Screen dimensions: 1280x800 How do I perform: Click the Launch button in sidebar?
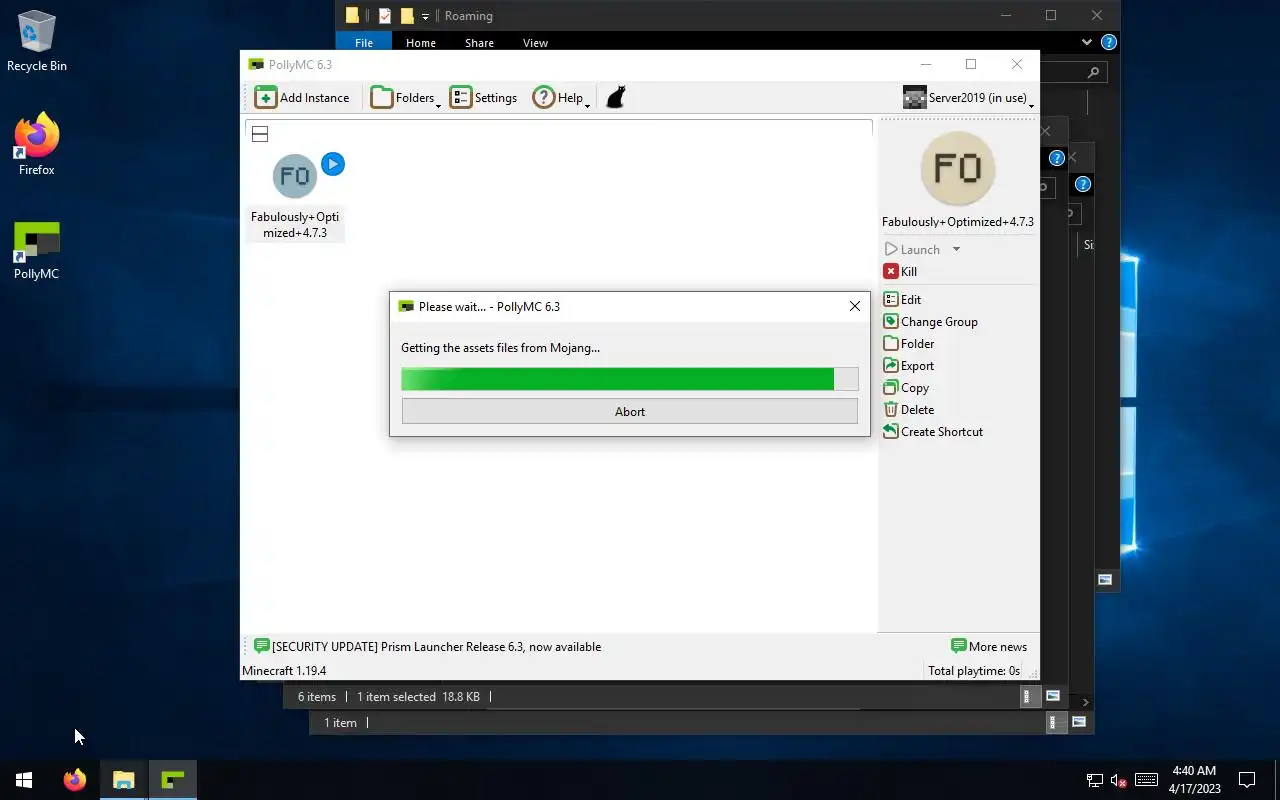(912, 249)
